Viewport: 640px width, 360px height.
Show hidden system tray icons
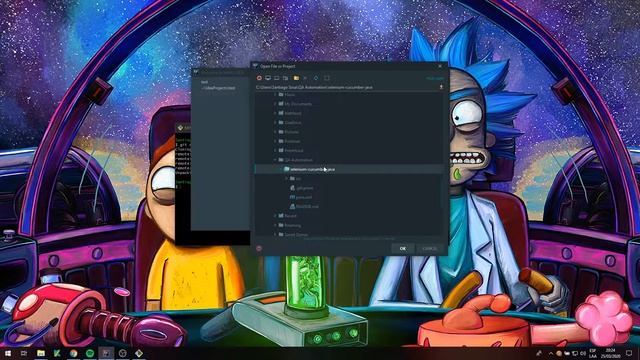[550, 353]
